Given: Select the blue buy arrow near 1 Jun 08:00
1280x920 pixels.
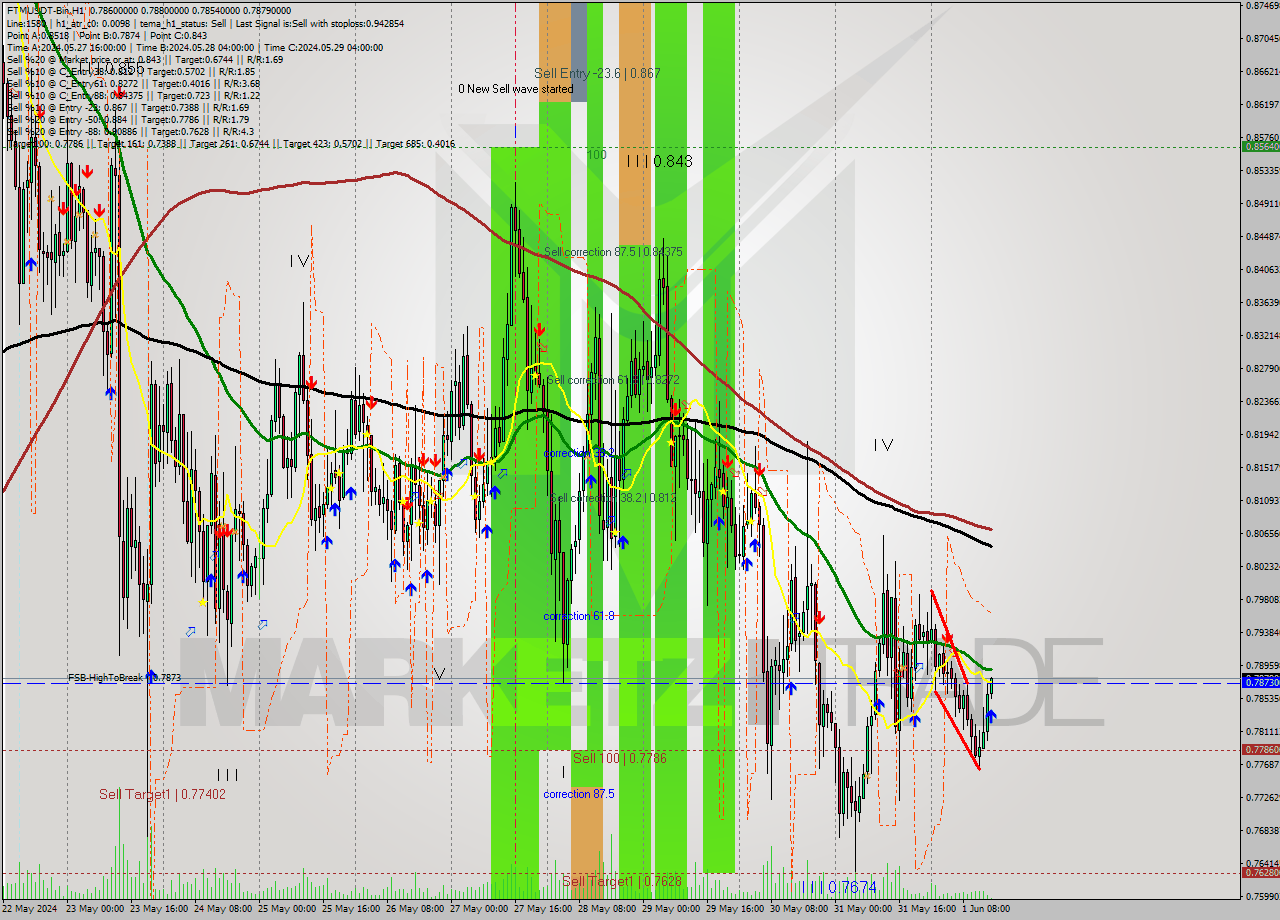Looking at the screenshot, I should (x=991, y=716).
